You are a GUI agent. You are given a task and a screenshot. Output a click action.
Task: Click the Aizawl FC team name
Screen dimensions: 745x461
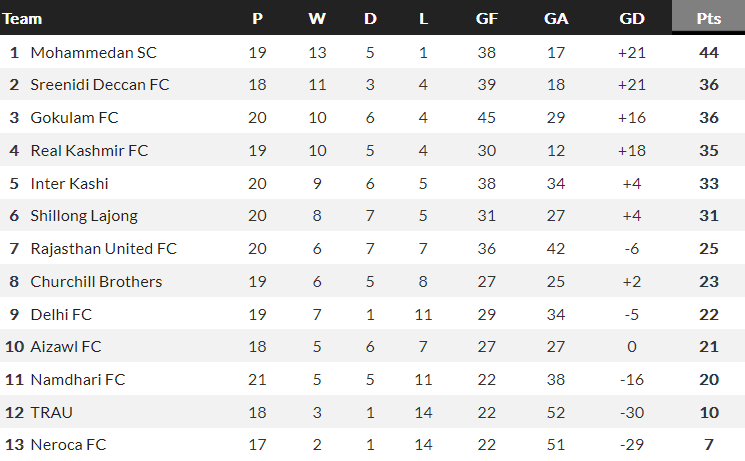point(66,347)
